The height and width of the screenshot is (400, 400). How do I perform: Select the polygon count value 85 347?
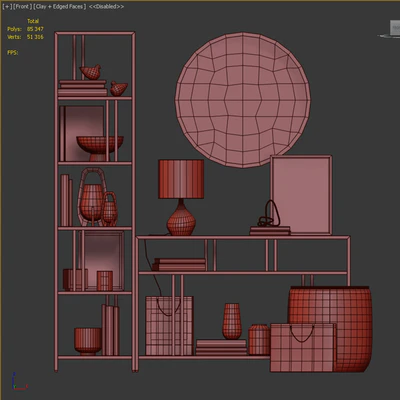click(35, 29)
